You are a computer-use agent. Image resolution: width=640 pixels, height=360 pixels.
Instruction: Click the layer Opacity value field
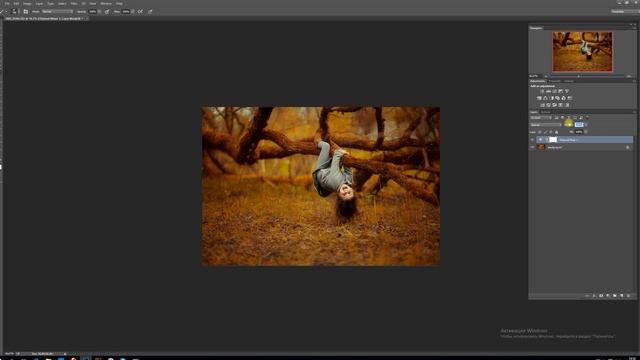point(579,125)
